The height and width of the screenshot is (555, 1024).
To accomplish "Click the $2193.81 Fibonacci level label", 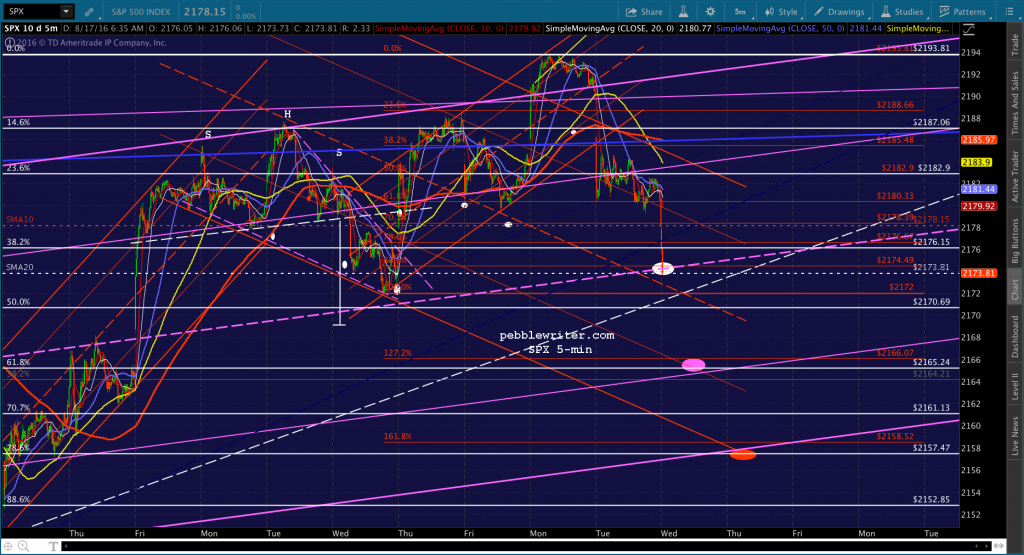I will tap(931, 48).
